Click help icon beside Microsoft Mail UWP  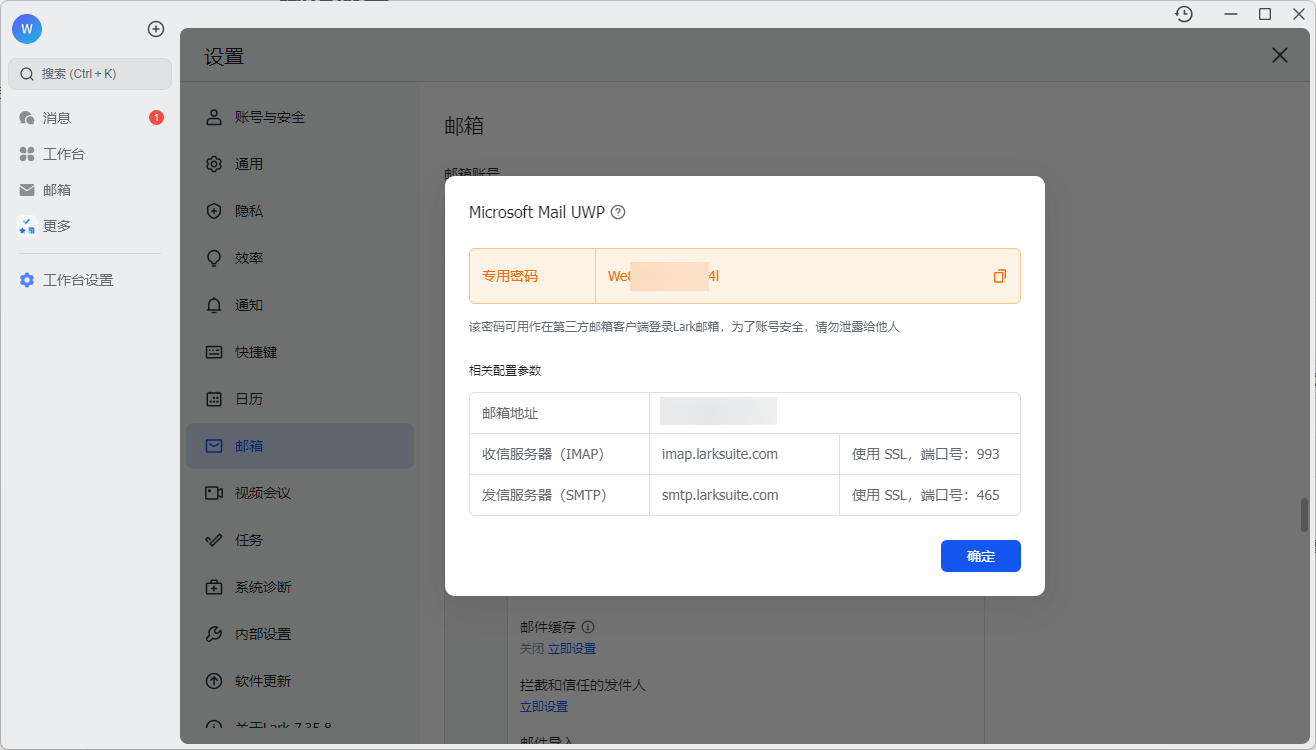(x=618, y=212)
